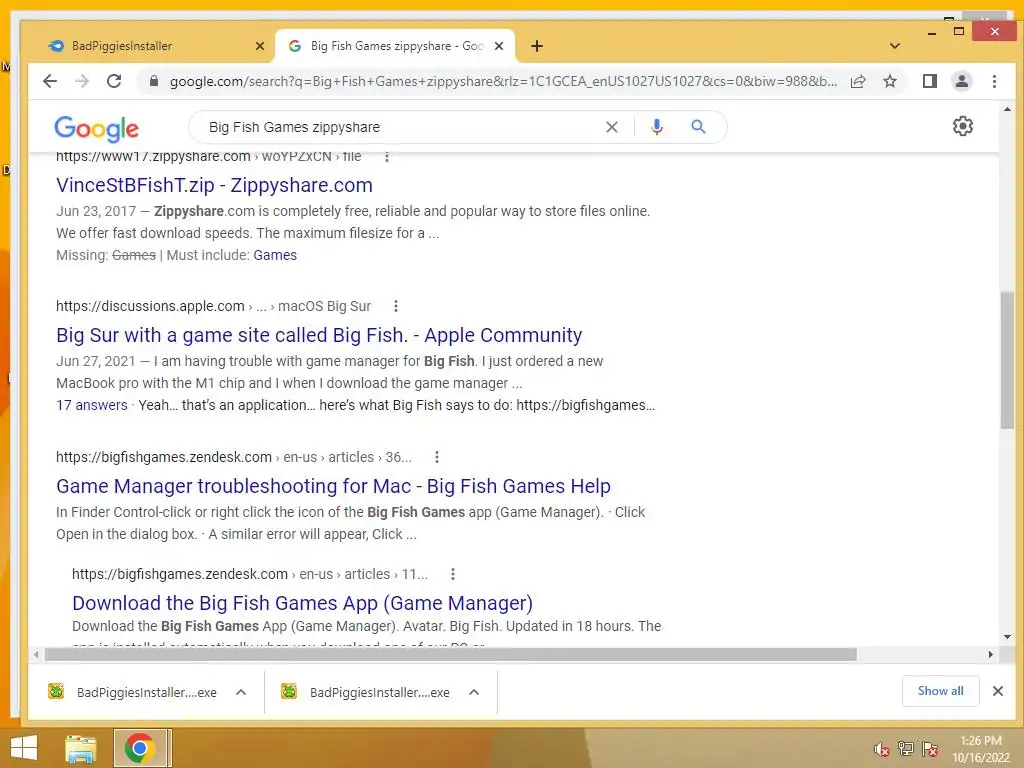
Task: Clear the Google search box text
Action: tap(611, 127)
